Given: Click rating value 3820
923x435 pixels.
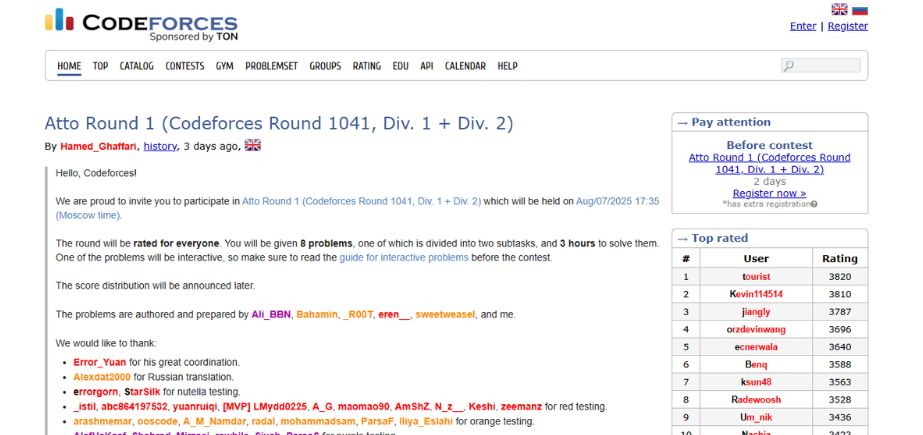Looking at the screenshot, I should click(840, 277).
